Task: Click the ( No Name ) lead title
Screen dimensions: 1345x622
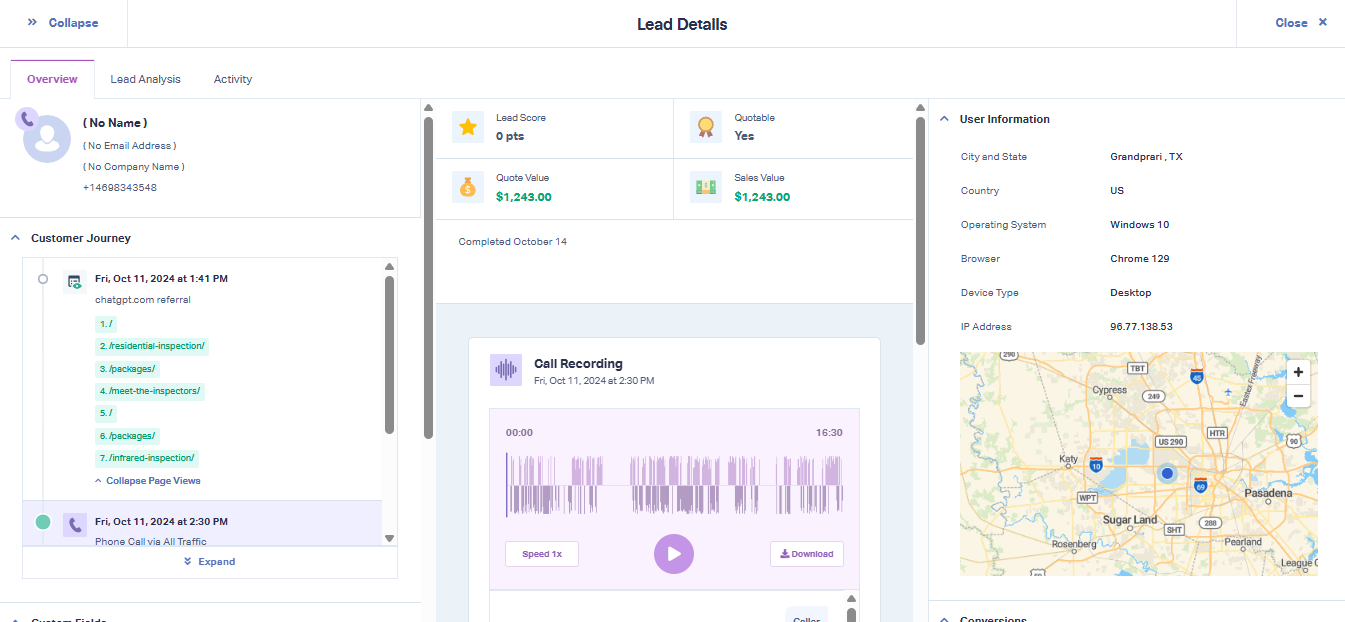Action: [115, 123]
